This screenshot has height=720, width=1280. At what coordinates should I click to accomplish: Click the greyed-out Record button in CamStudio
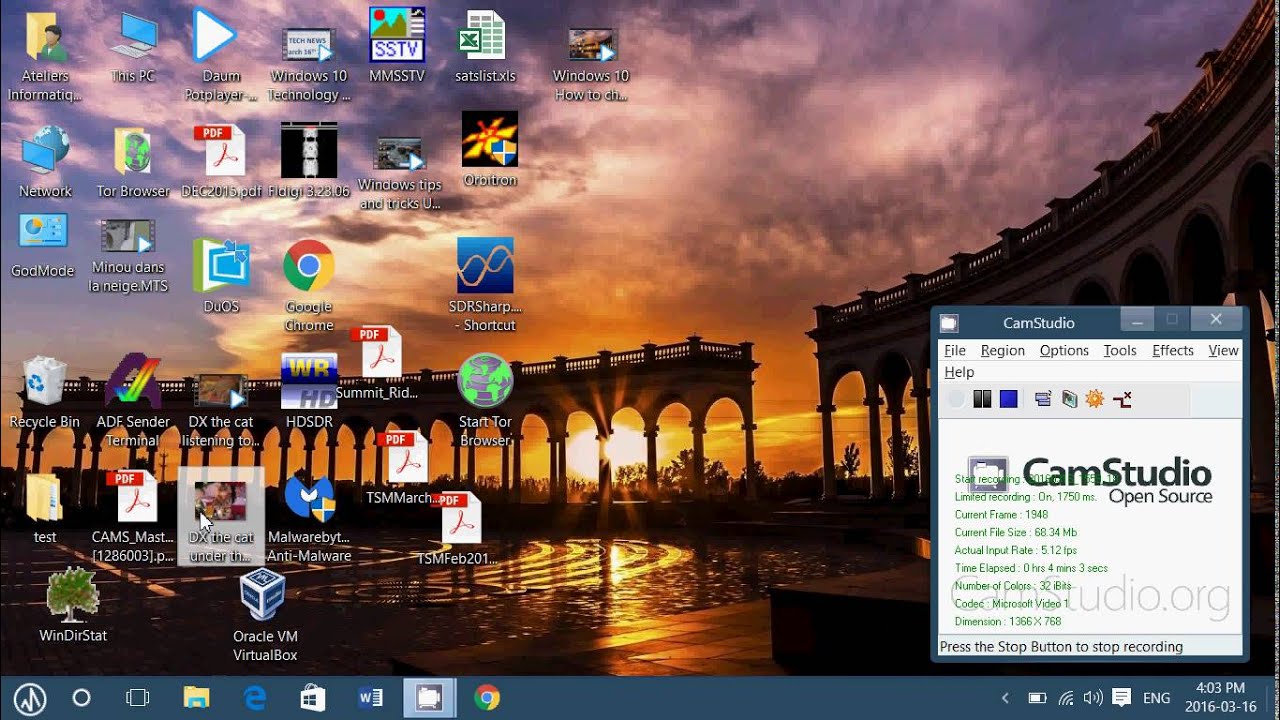957,399
